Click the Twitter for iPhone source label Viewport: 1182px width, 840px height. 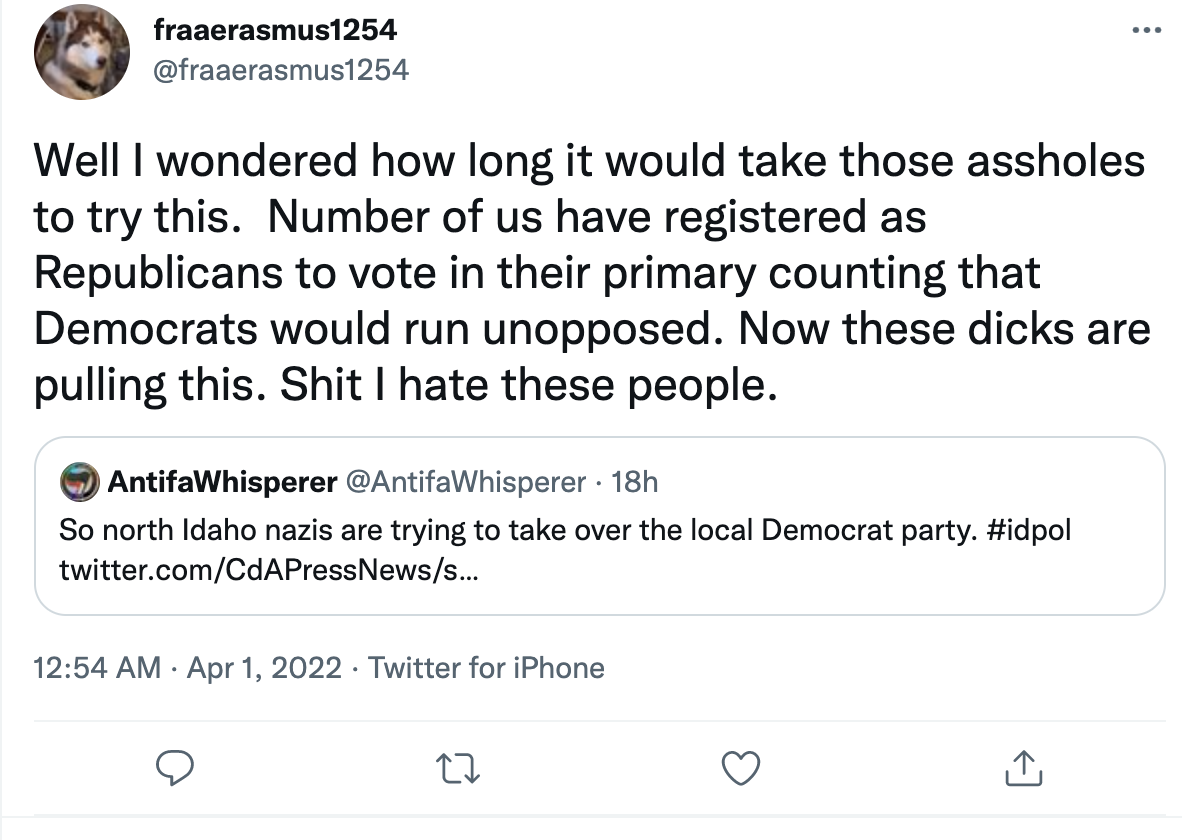pyautogui.click(x=486, y=667)
